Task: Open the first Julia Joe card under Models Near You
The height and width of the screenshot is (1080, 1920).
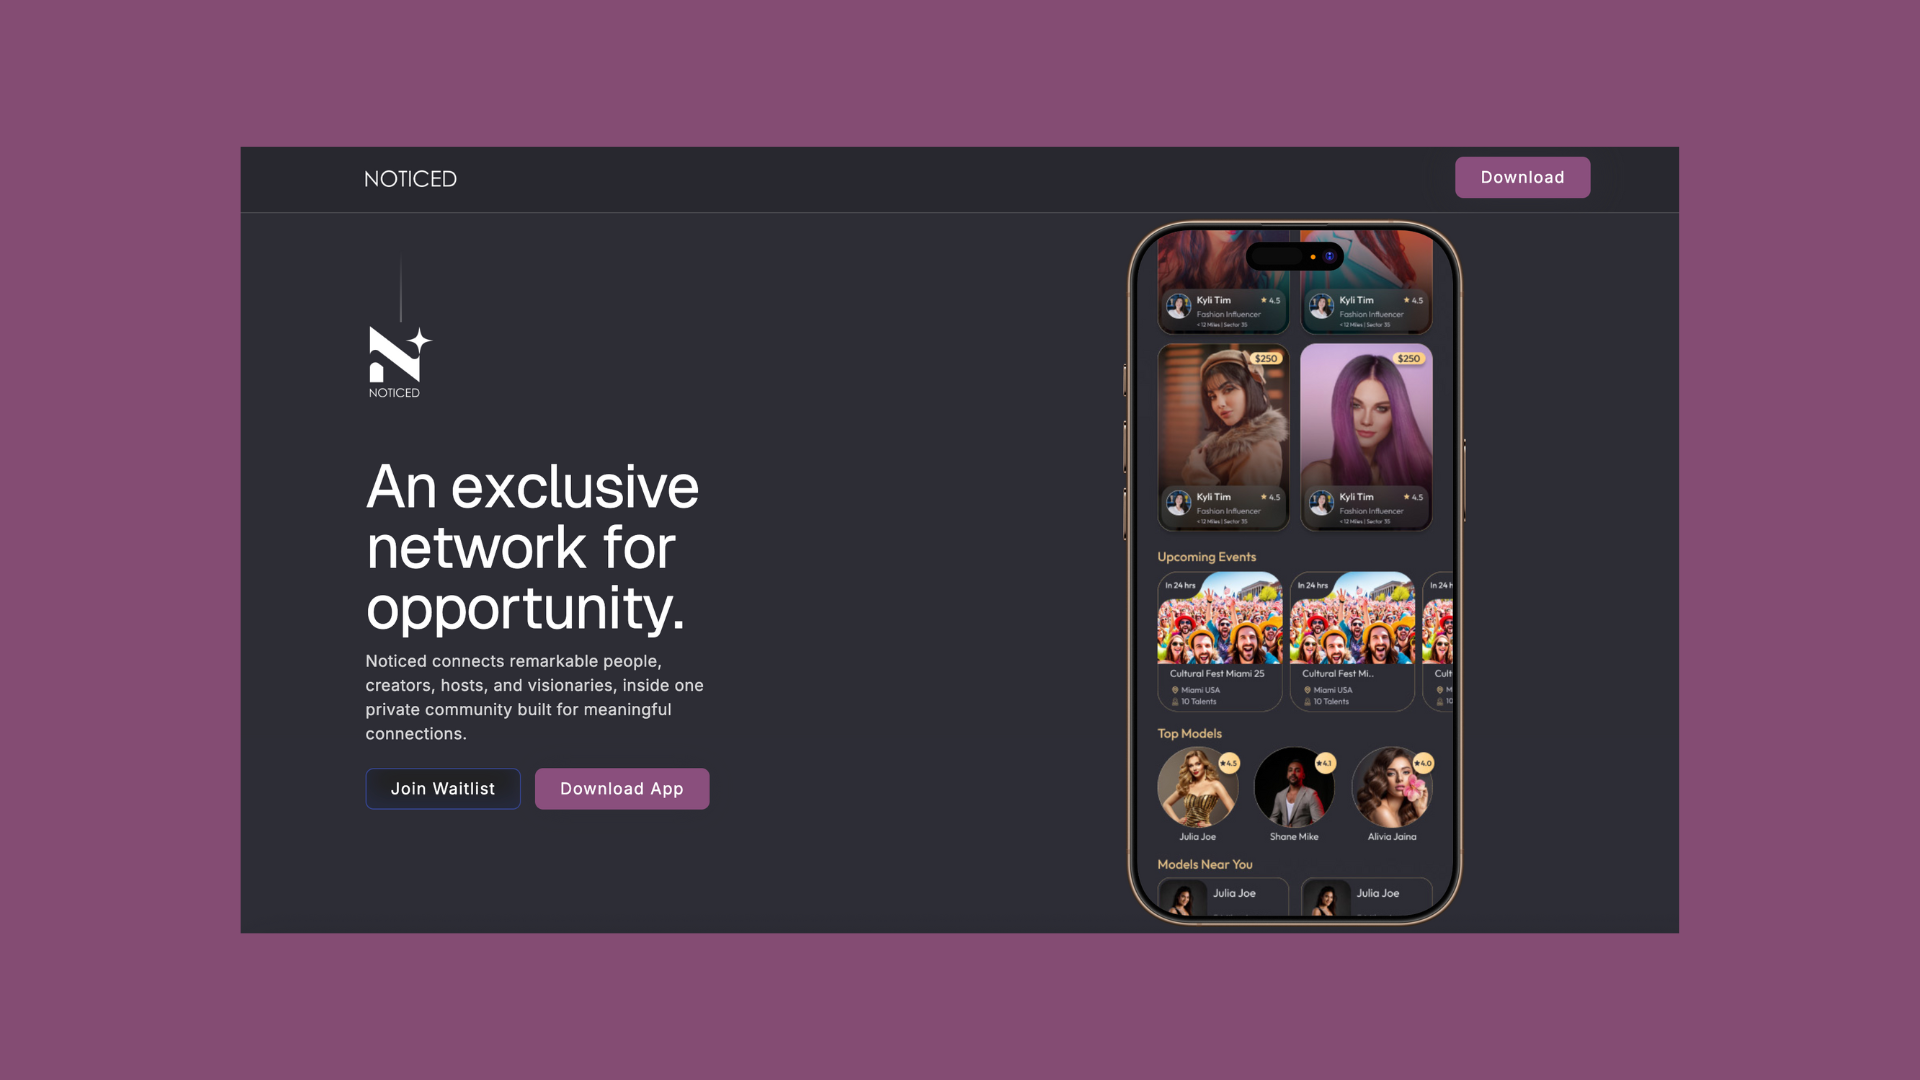Action: [1223, 897]
